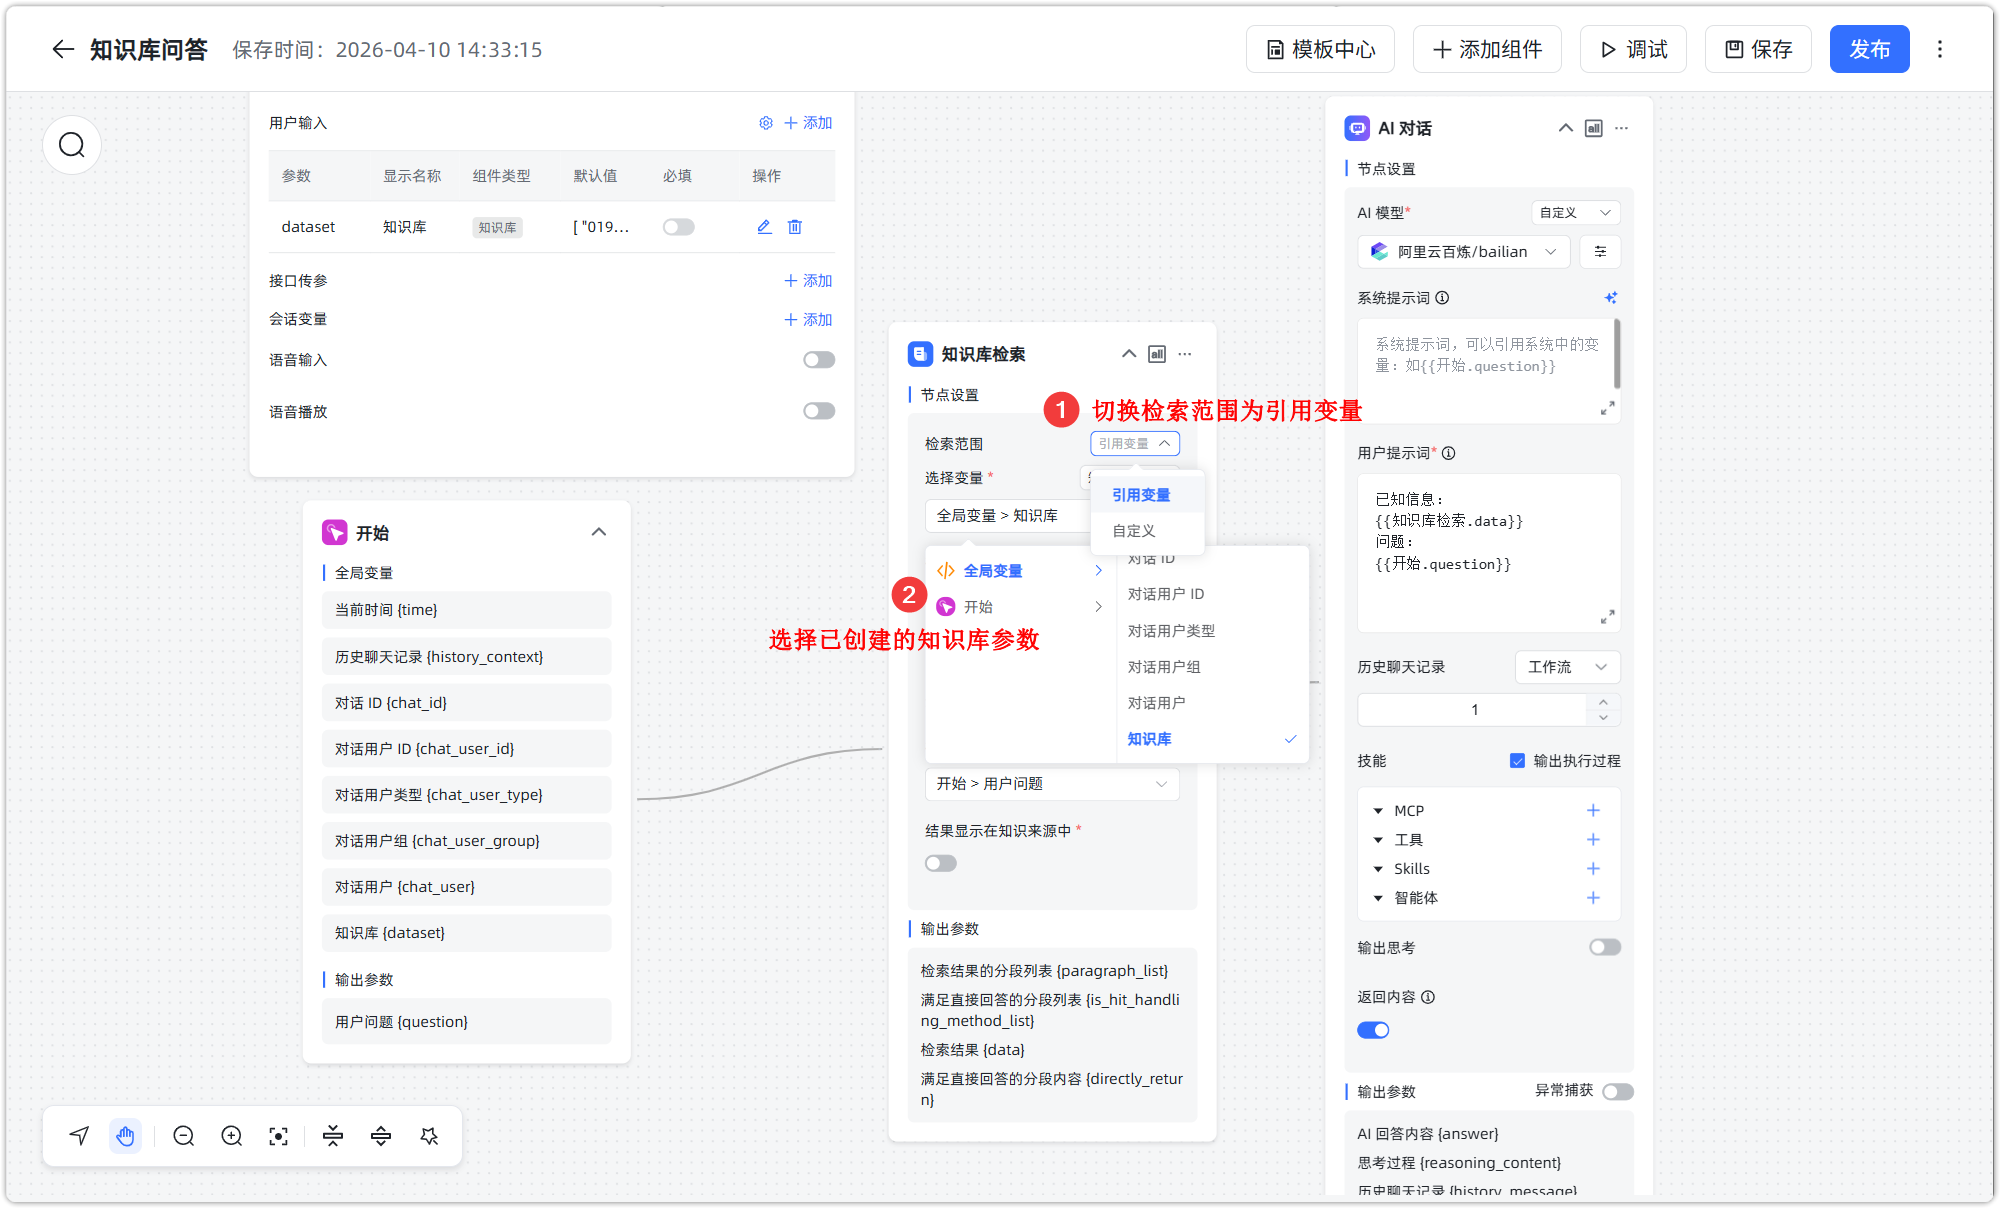The width and height of the screenshot is (2000, 1208).
Task: Collapse the 开始 node with its chevron
Action: [598, 532]
